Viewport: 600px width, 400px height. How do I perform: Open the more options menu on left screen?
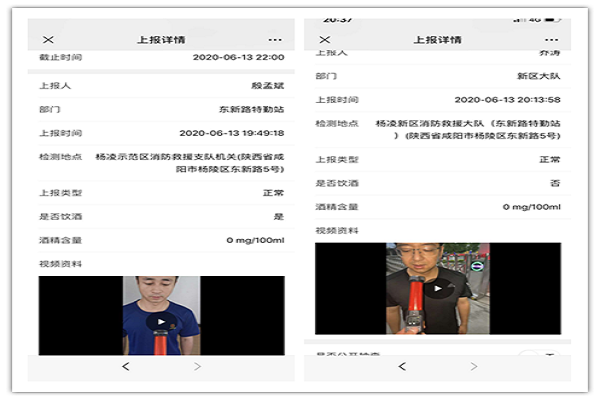point(275,39)
